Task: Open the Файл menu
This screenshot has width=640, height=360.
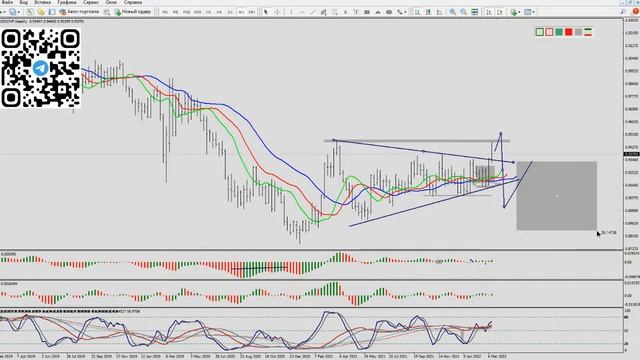Action: [x=7, y=2]
